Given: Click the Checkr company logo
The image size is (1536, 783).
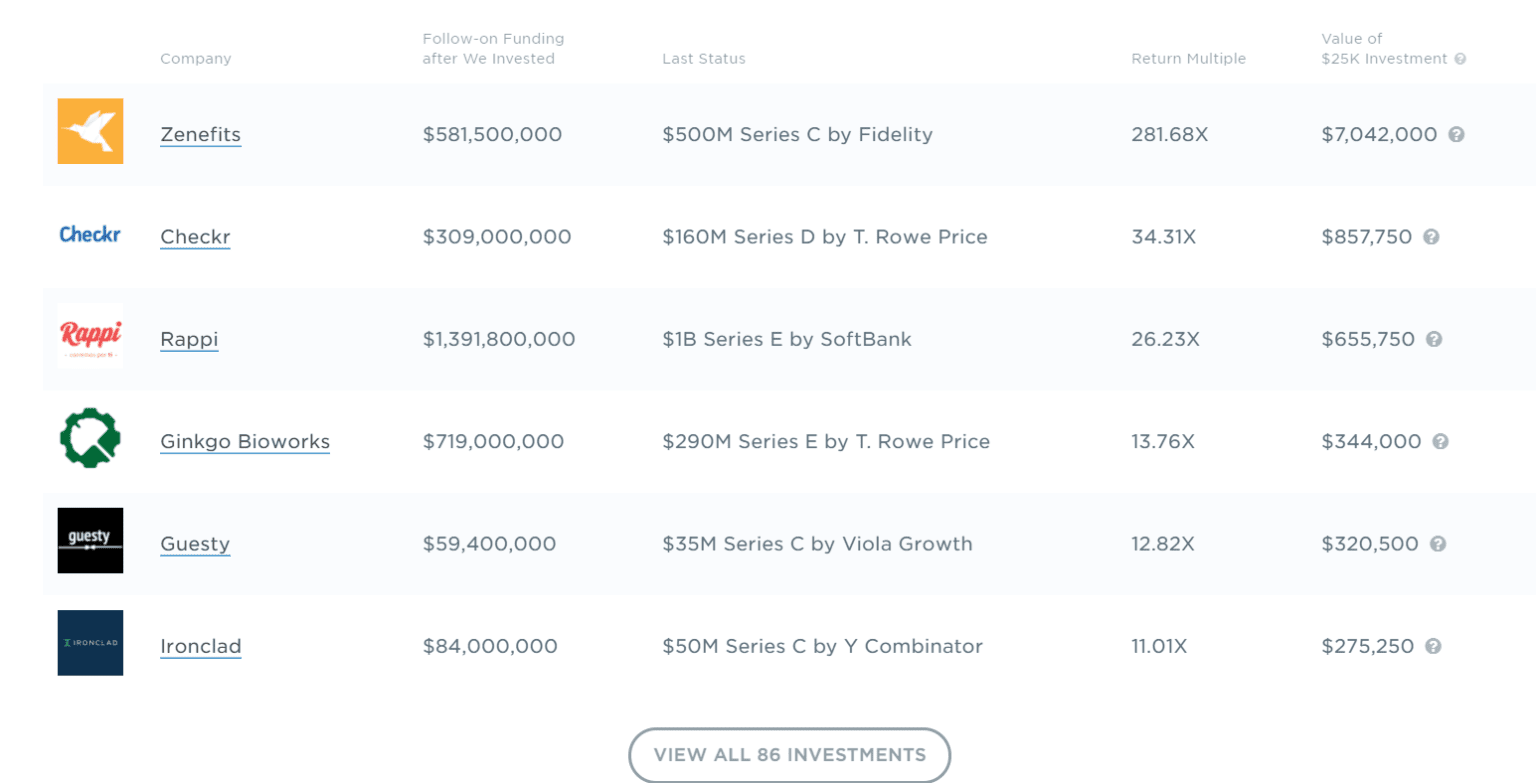Looking at the screenshot, I should click(x=90, y=233).
